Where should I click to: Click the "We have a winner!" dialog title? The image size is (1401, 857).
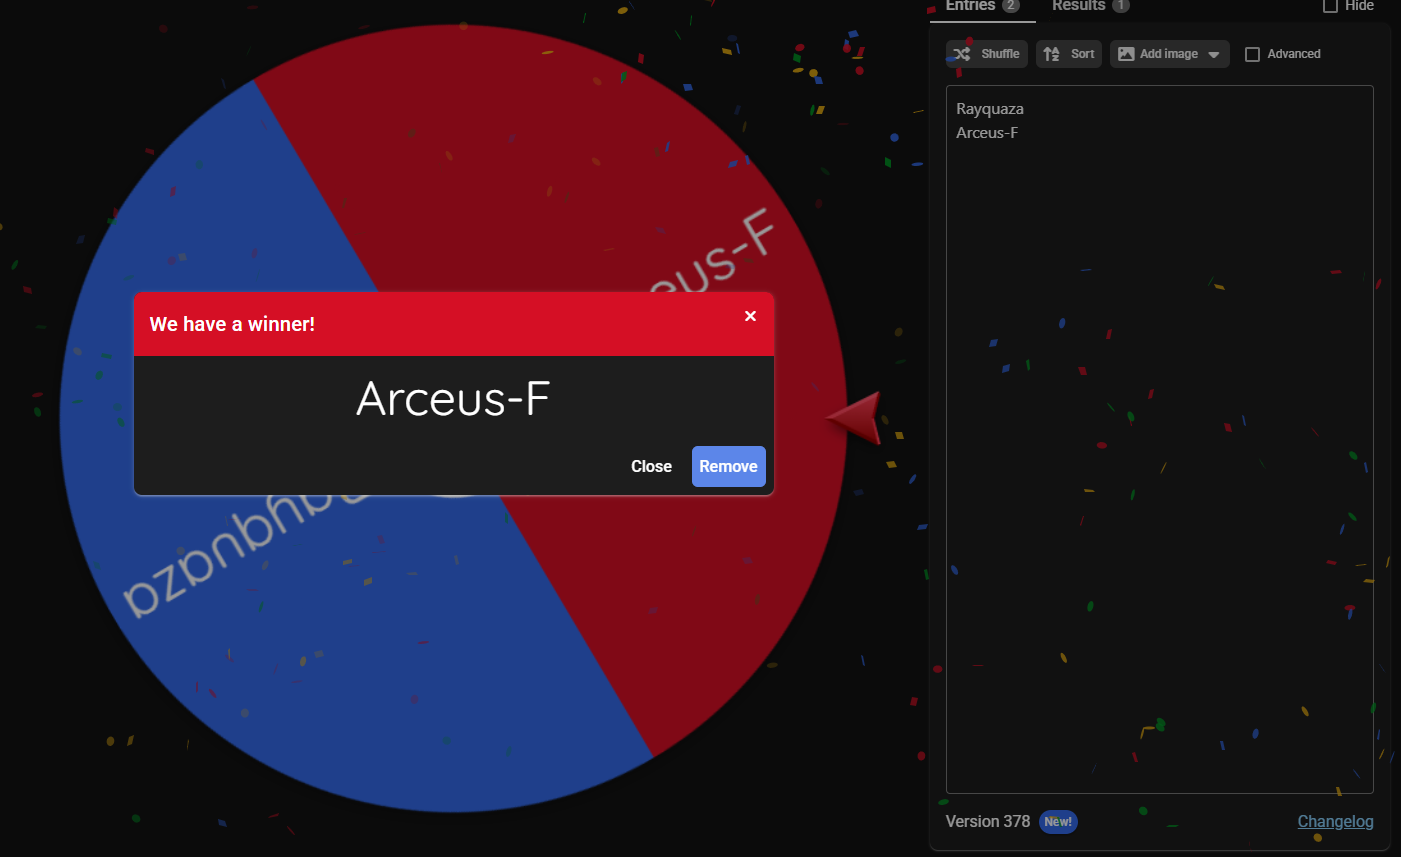click(232, 324)
